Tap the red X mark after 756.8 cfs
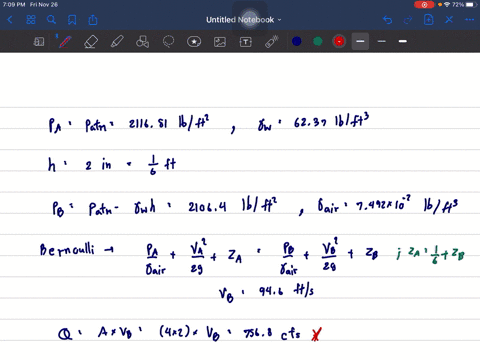The width and height of the screenshot is (480, 360). click(316, 334)
